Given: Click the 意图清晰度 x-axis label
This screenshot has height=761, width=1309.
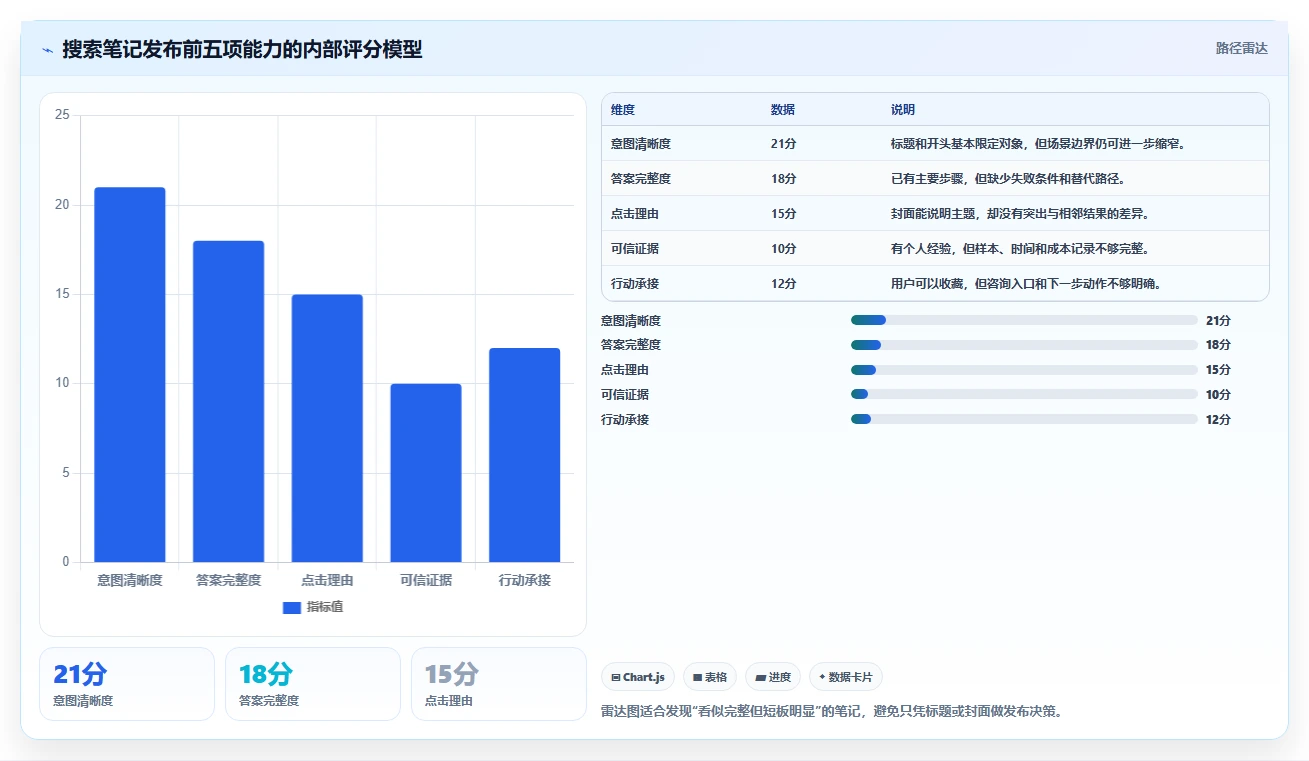Looking at the screenshot, I should [x=130, y=580].
